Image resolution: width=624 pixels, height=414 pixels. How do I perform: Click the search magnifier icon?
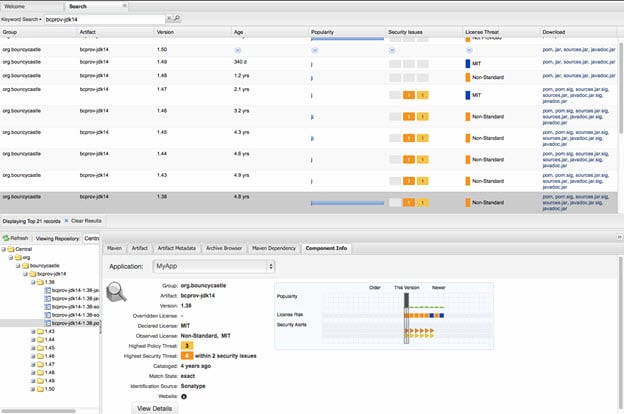point(178,19)
